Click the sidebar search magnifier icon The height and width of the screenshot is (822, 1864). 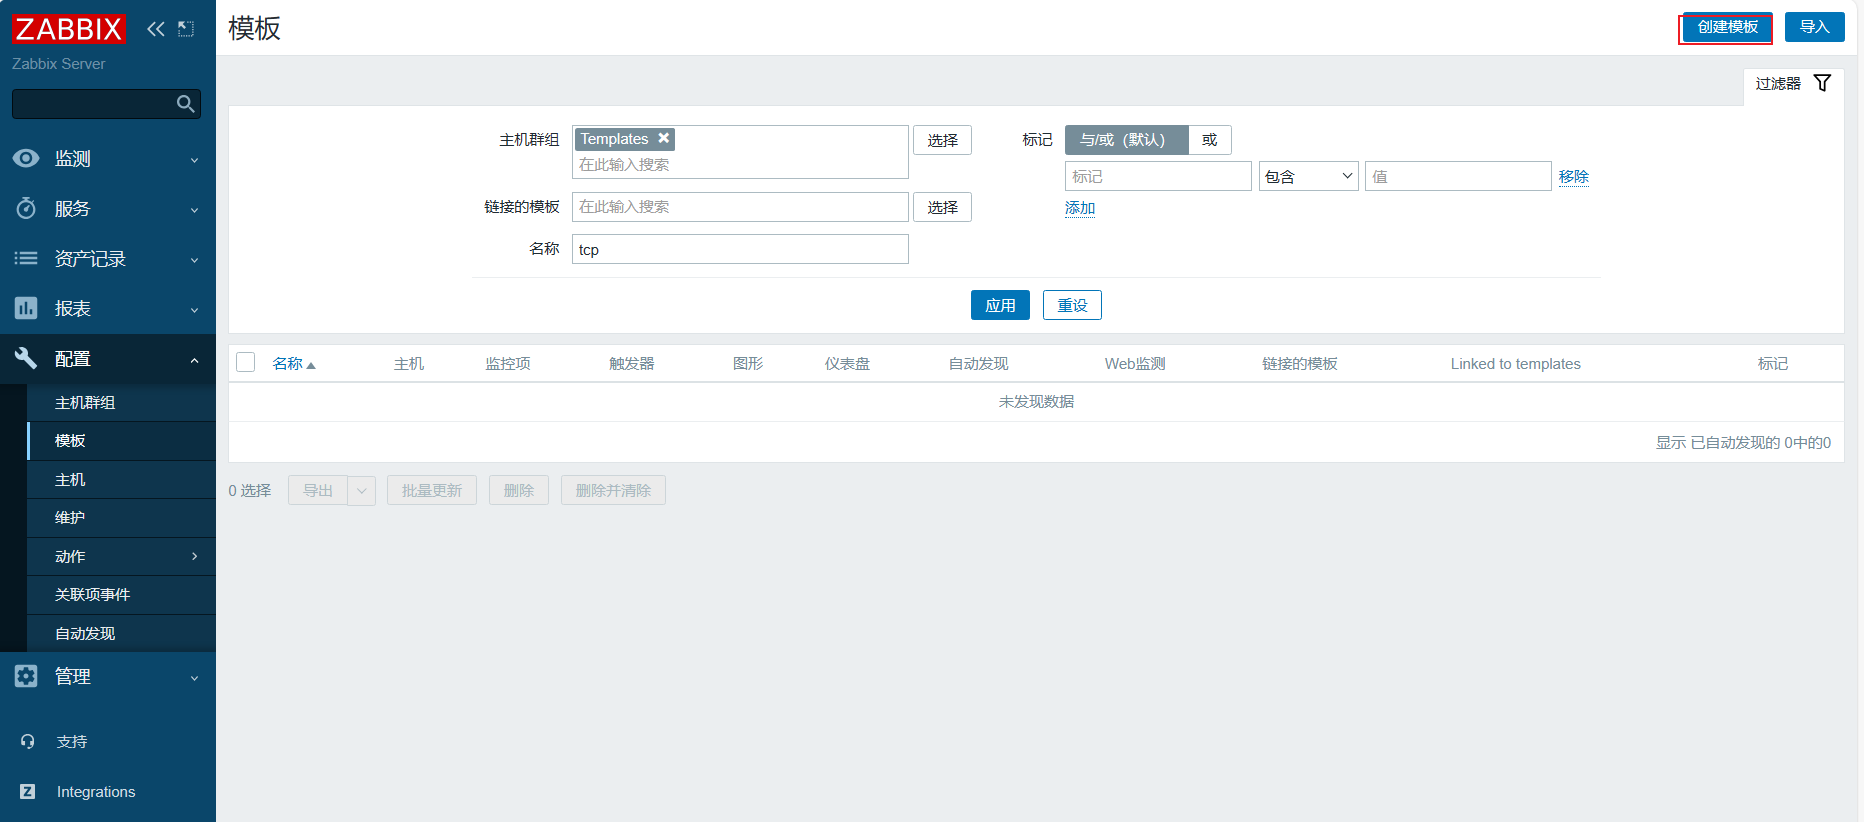185,104
